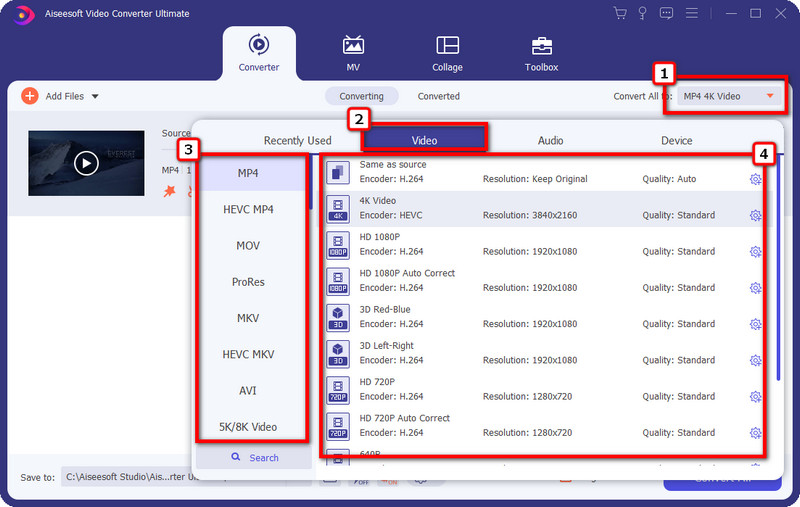Click the key-shaped register icon
Viewport: 800px width, 507px height.
pos(641,13)
